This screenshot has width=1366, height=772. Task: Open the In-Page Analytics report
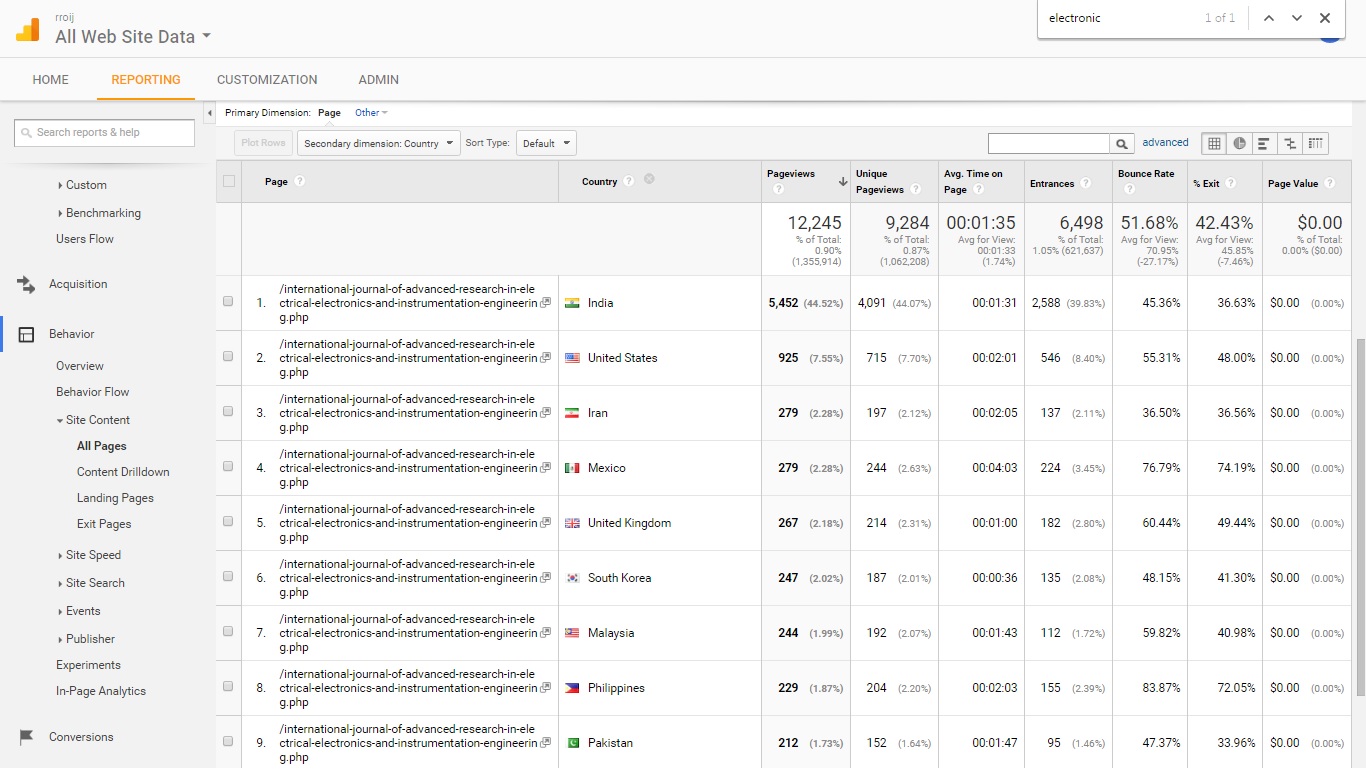[101, 691]
